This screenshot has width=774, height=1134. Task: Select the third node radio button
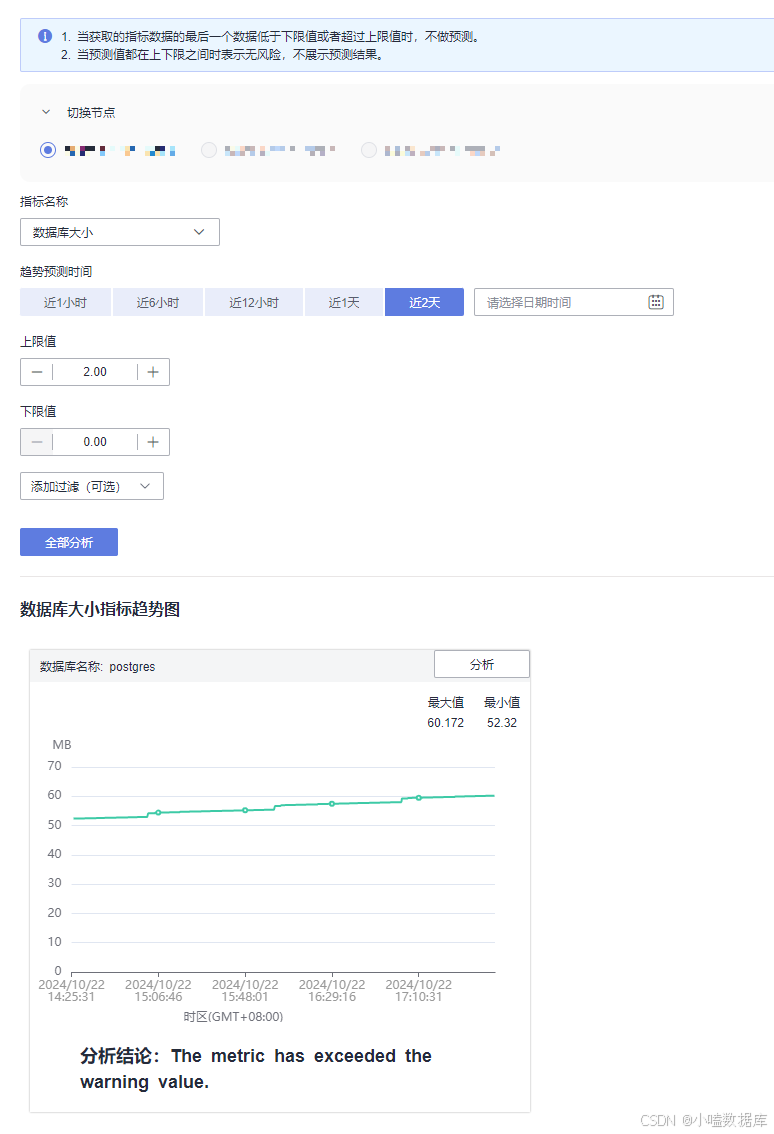369,150
